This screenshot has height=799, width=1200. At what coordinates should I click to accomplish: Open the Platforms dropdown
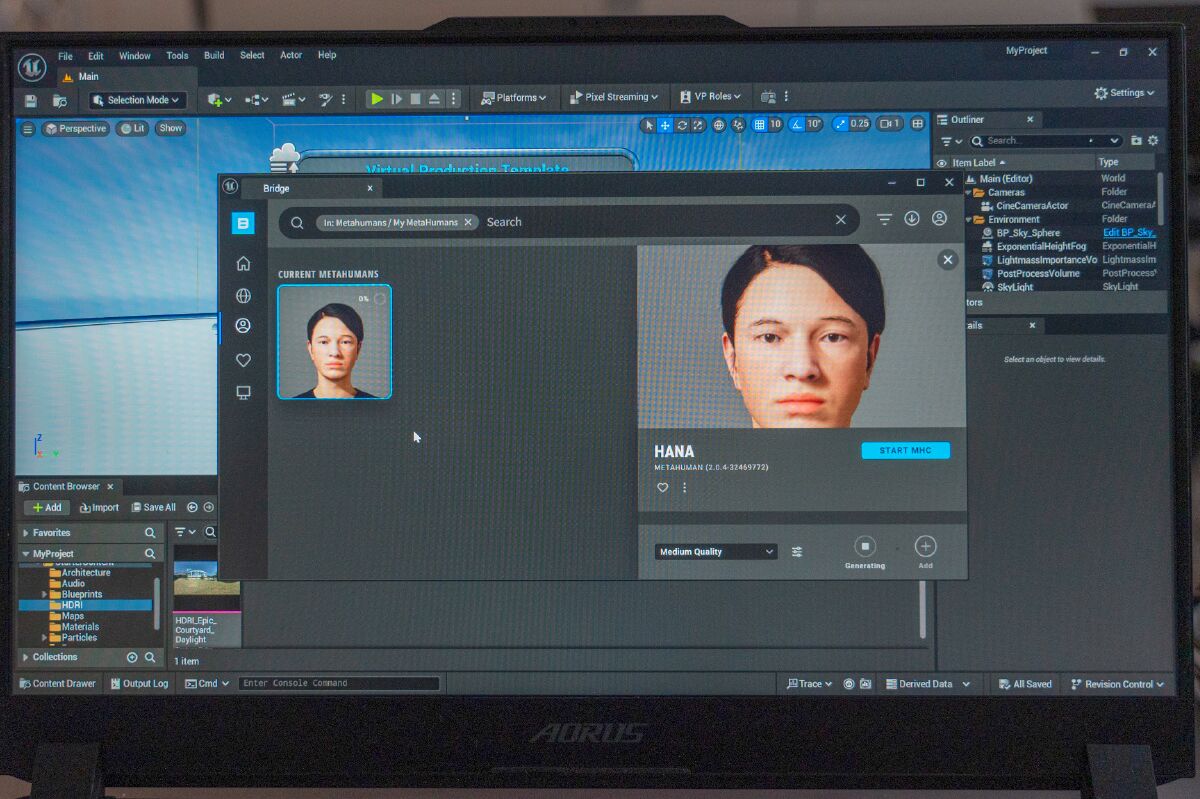pyautogui.click(x=513, y=97)
